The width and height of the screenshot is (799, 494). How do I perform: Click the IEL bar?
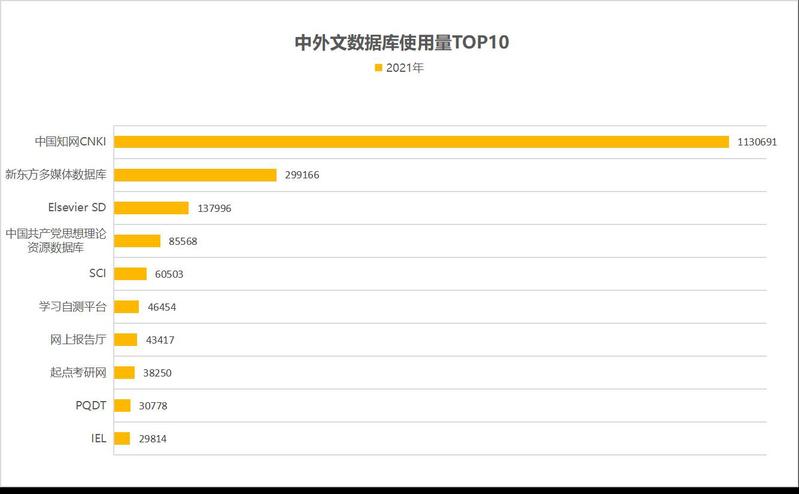[122, 438]
